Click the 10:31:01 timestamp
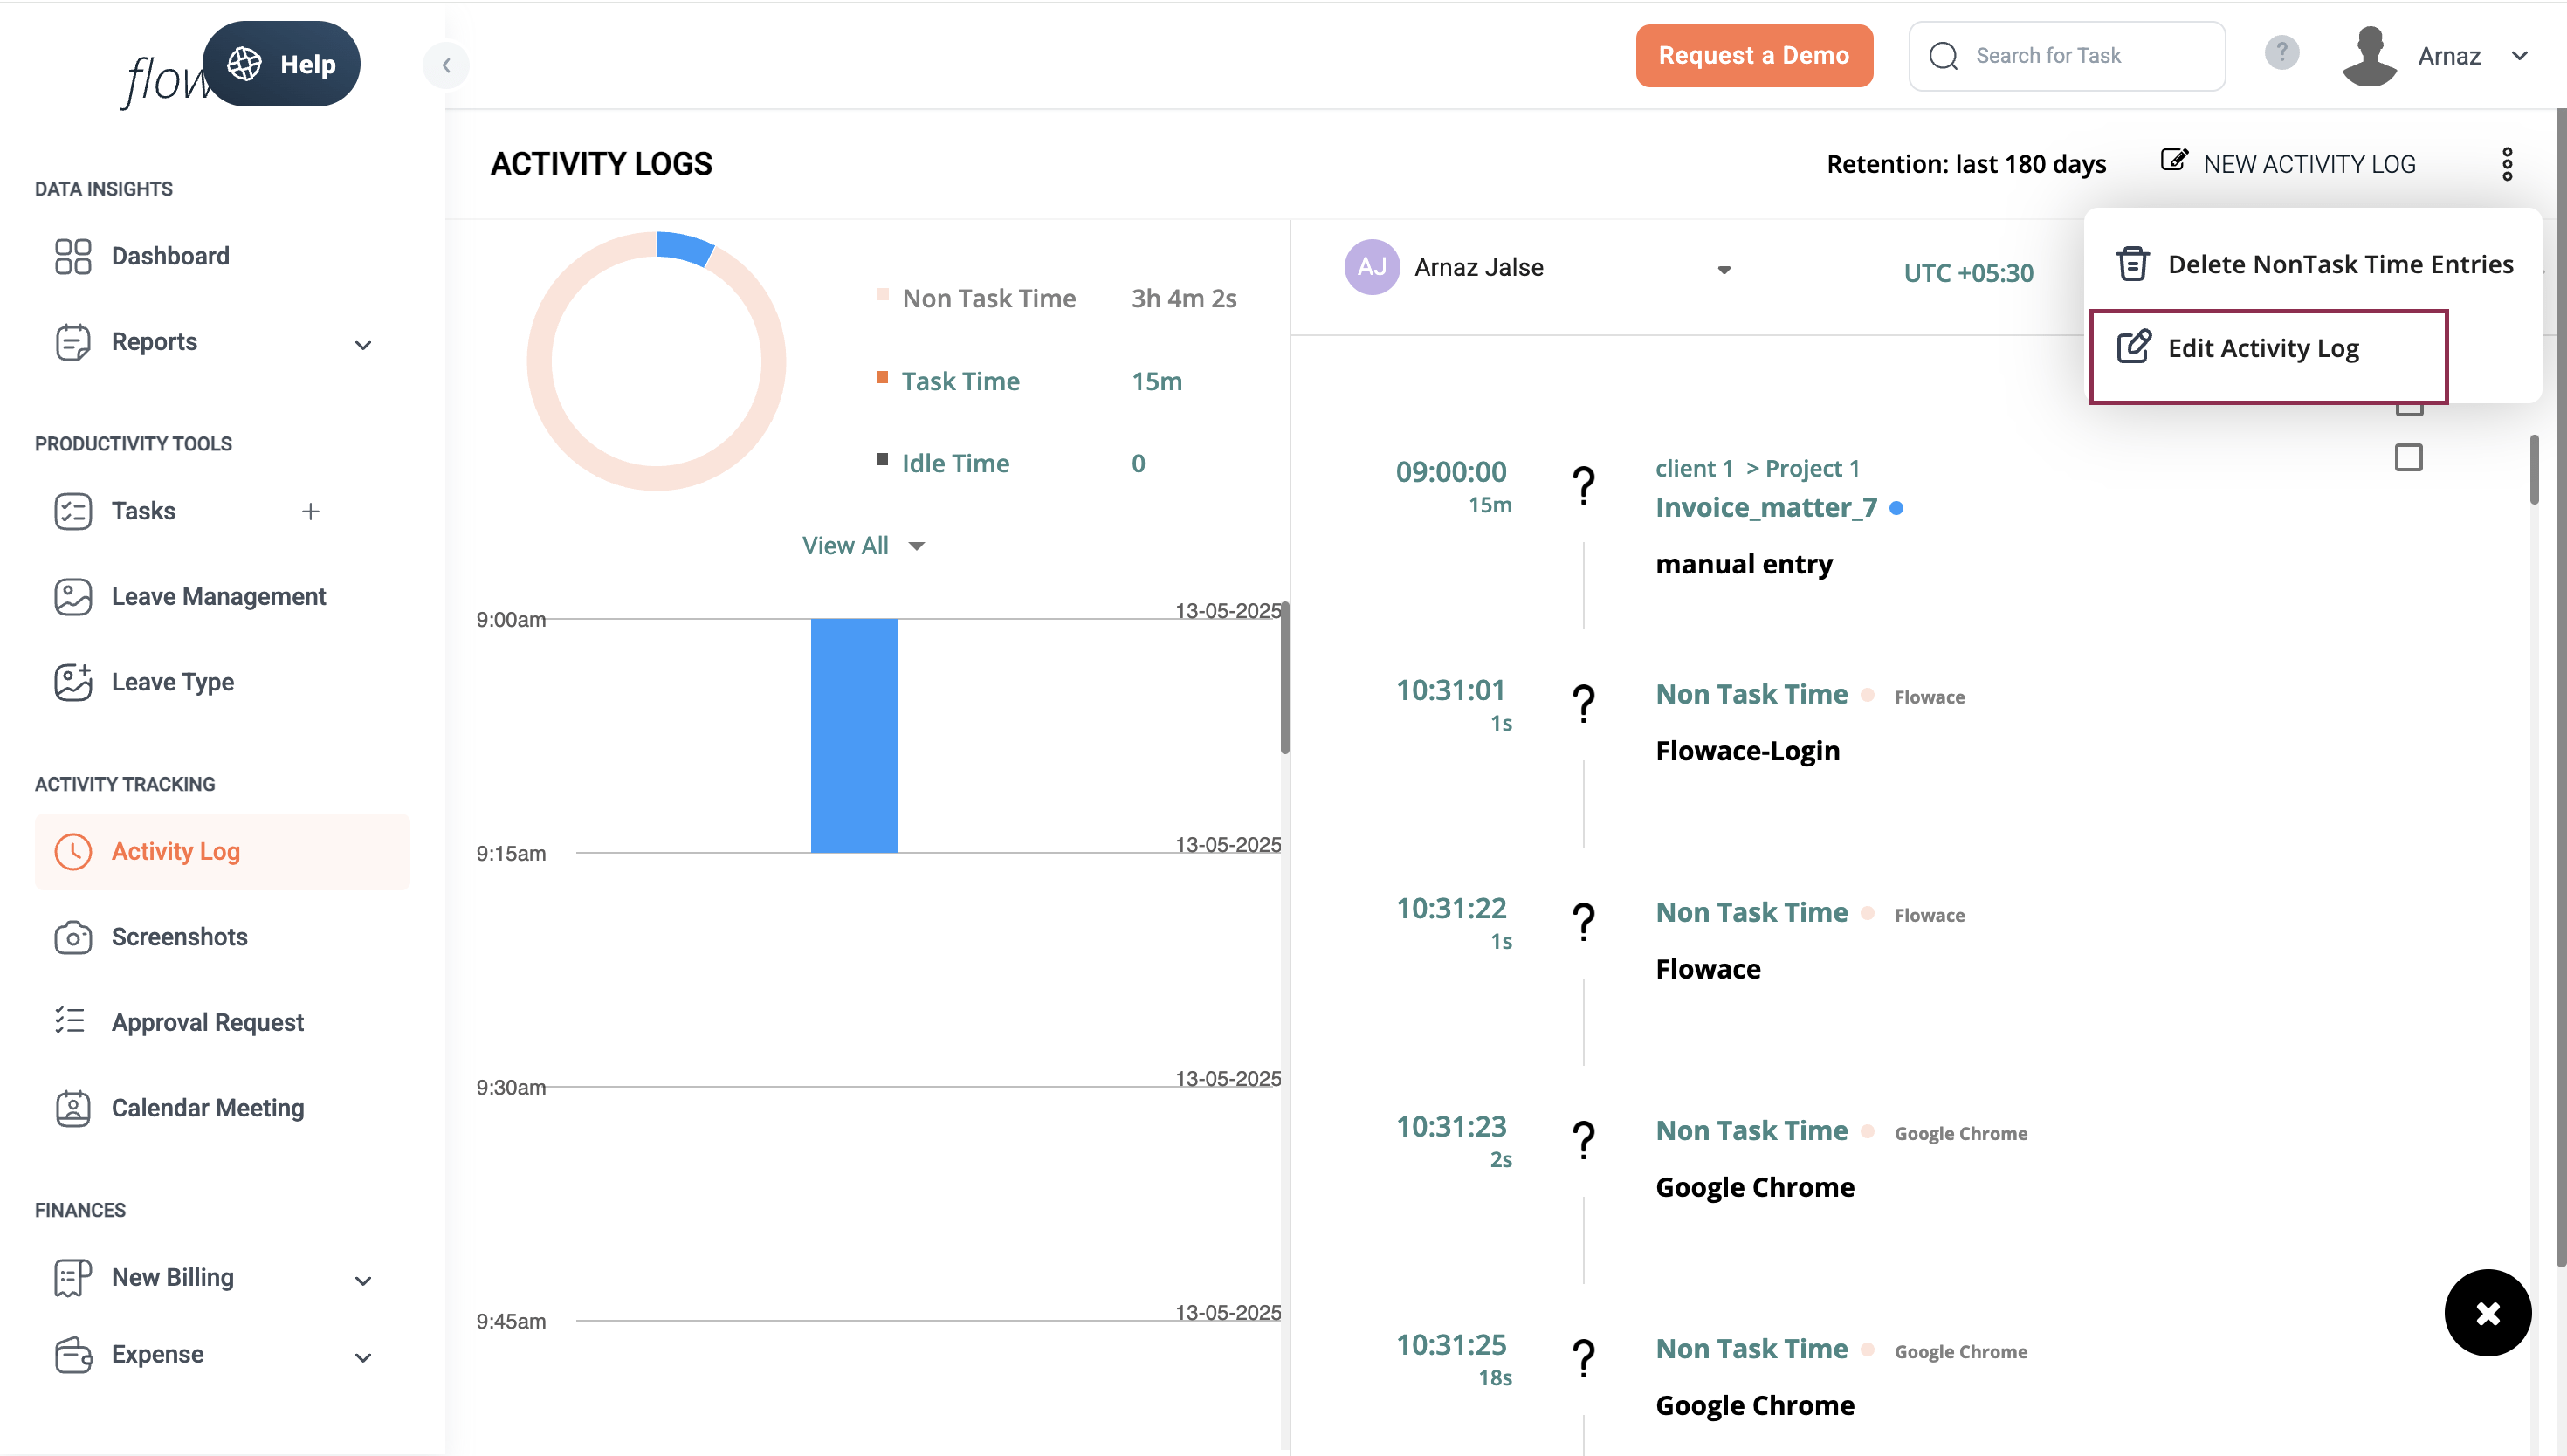Screen dimensions: 2567x1456 1450,690
